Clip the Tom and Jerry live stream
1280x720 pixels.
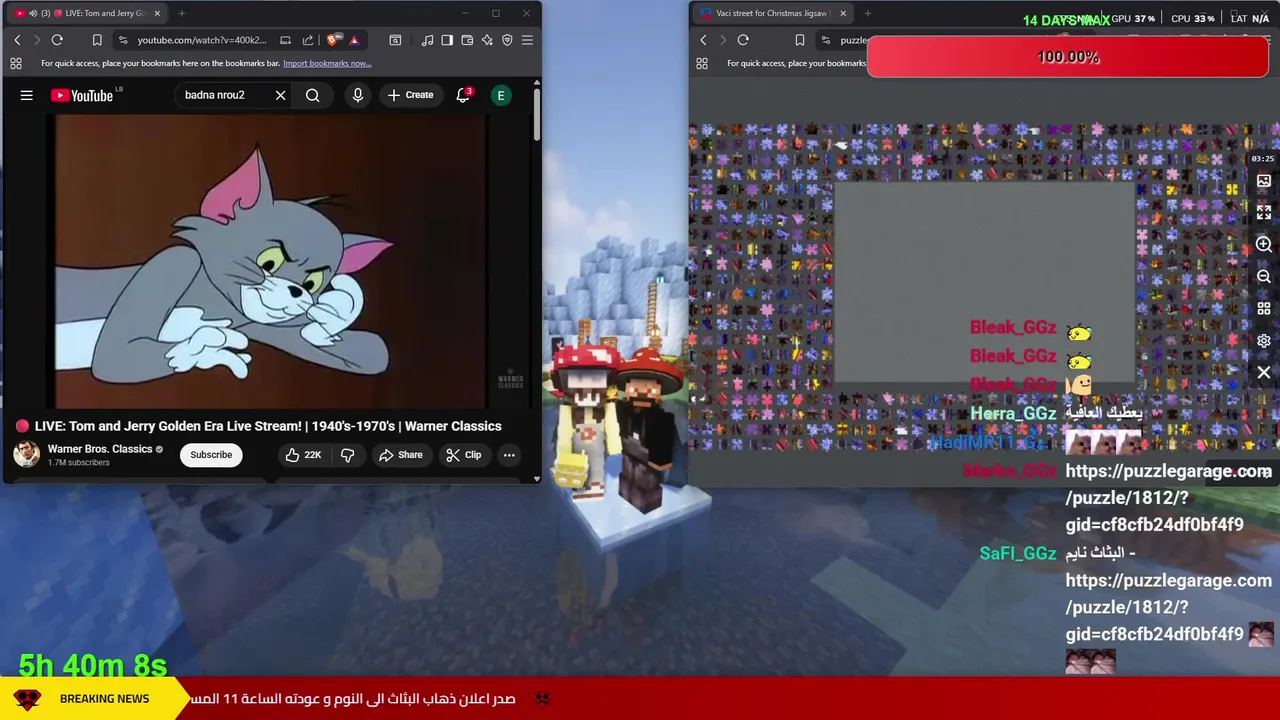click(x=463, y=455)
